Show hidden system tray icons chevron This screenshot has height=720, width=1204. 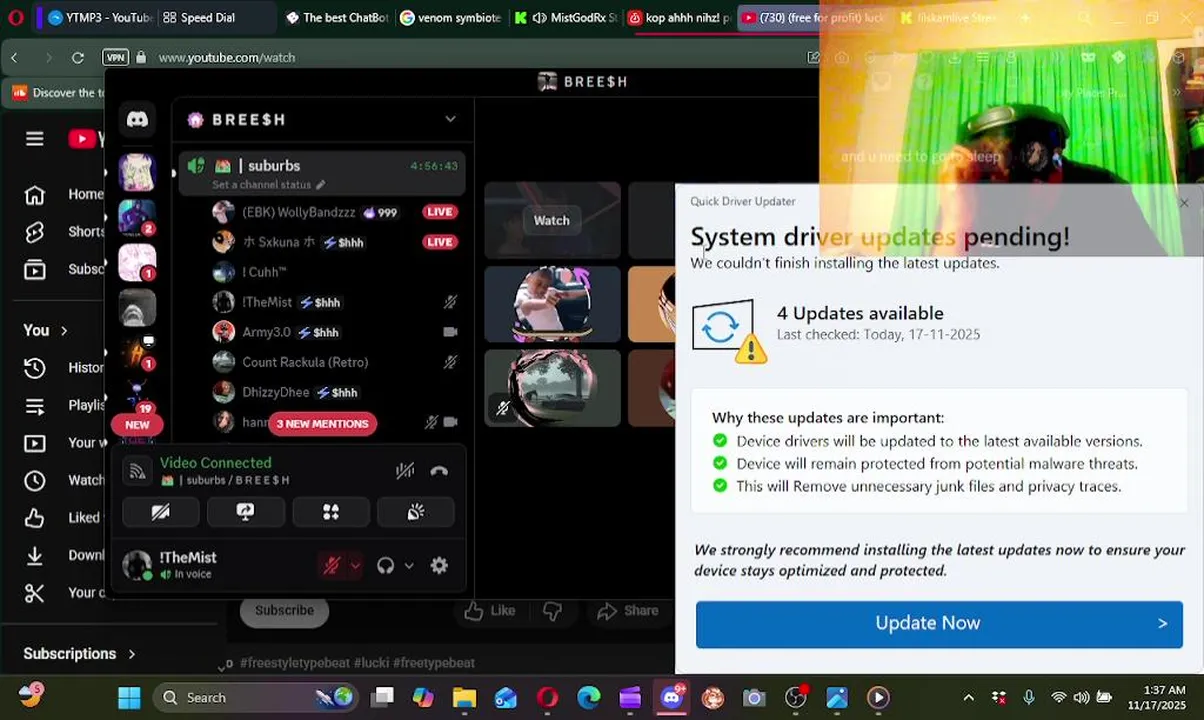968,697
